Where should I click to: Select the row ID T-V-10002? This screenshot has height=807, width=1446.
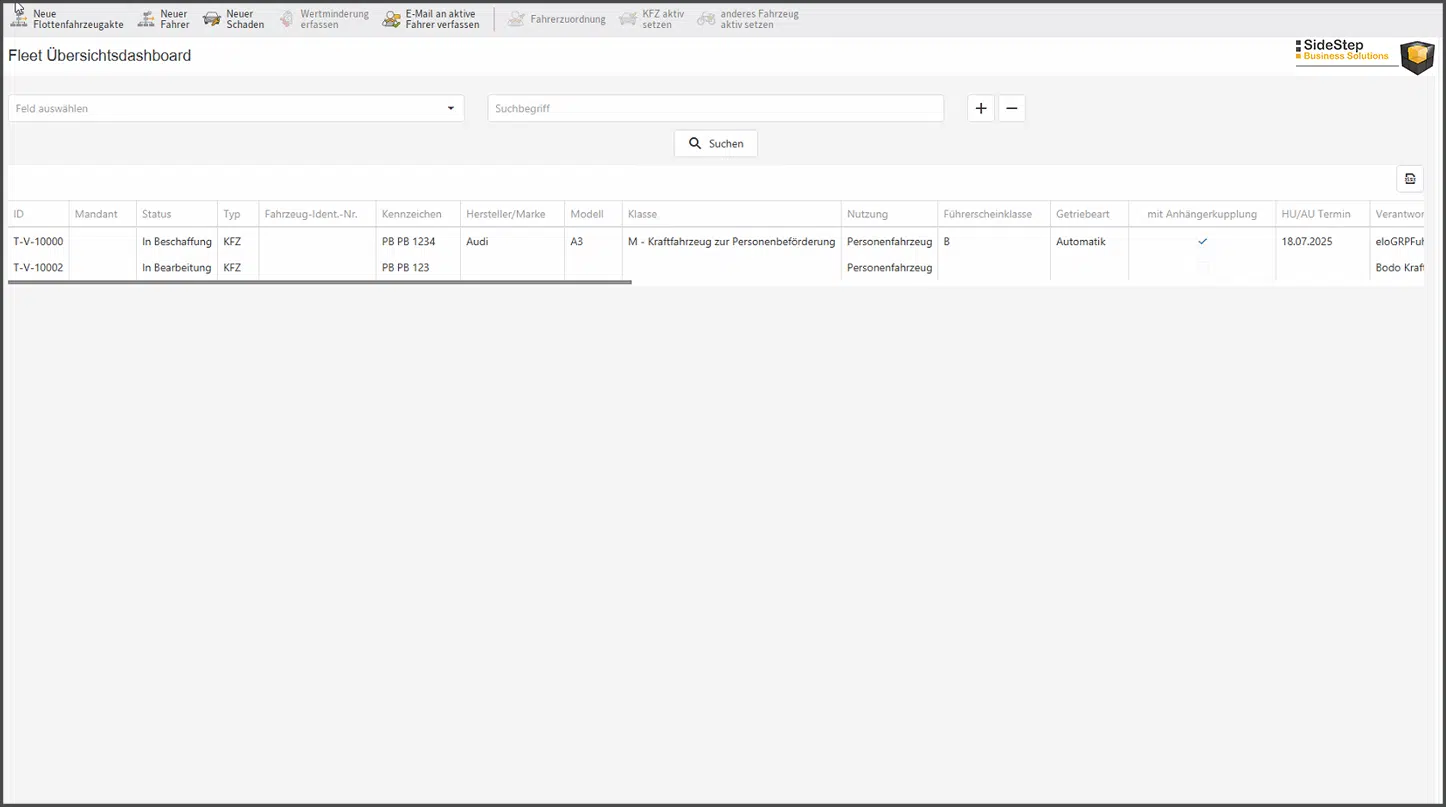pyautogui.click(x=38, y=267)
